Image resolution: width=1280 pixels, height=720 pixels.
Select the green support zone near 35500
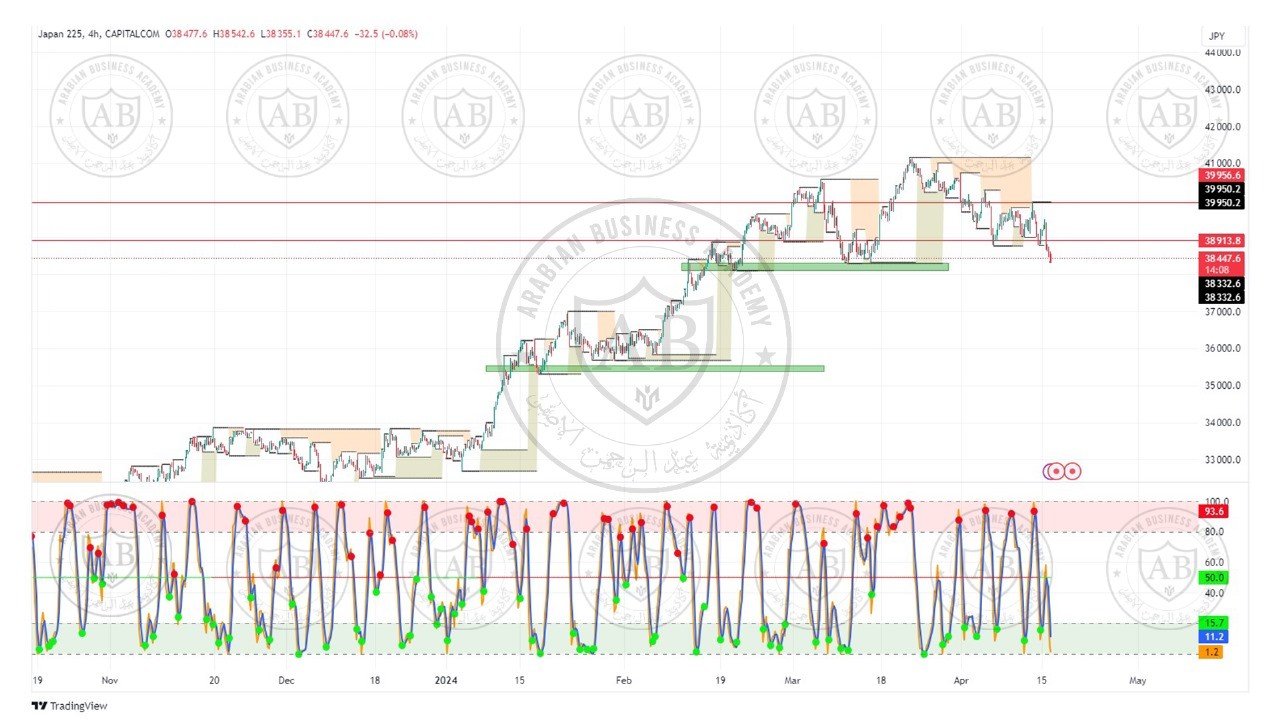pos(655,368)
